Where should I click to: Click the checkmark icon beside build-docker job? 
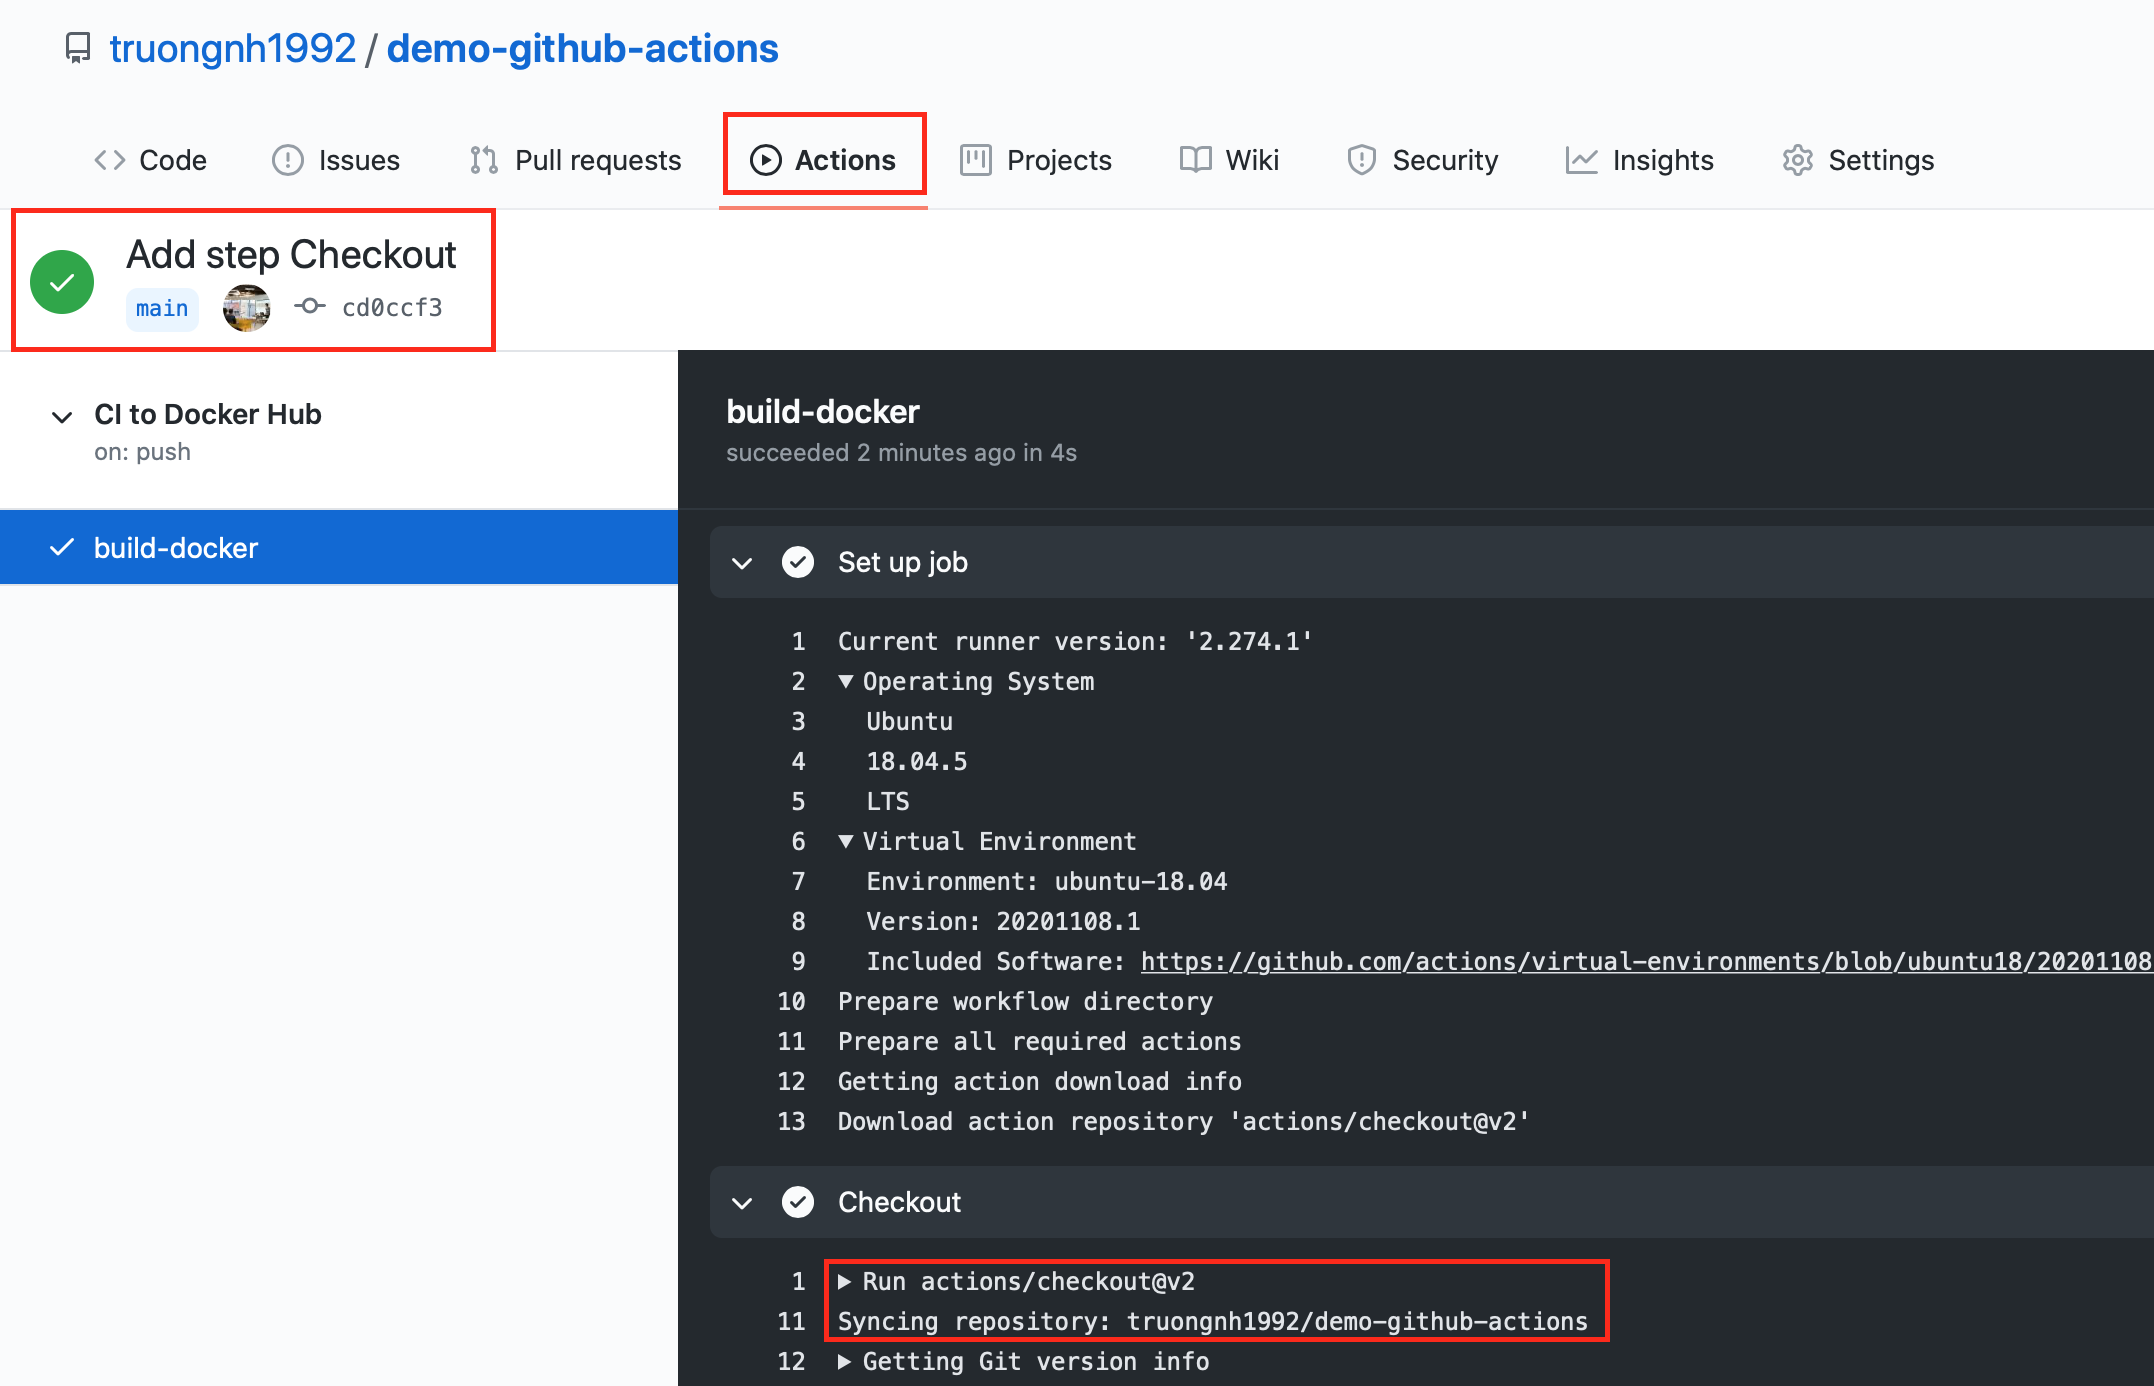click(x=62, y=547)
